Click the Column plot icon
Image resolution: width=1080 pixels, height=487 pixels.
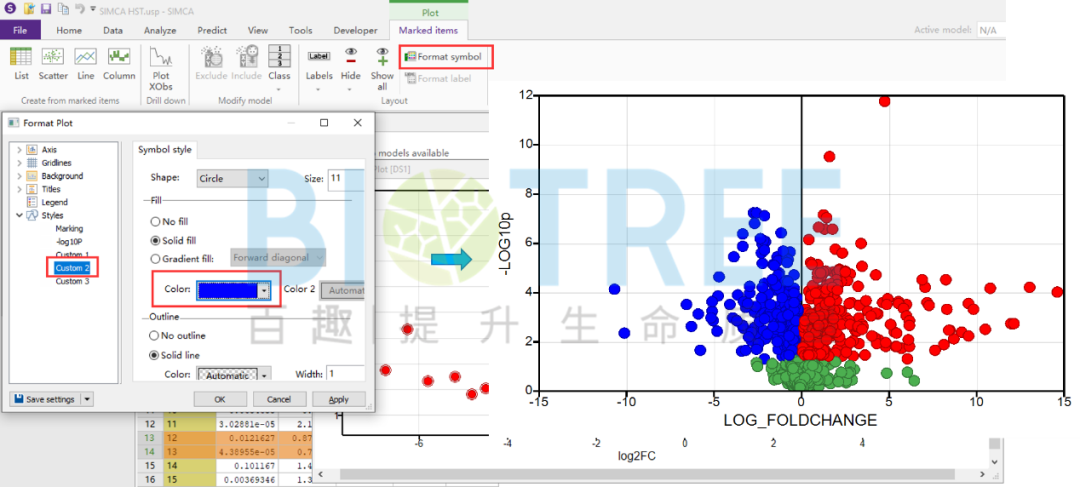[x=119, y=62]
